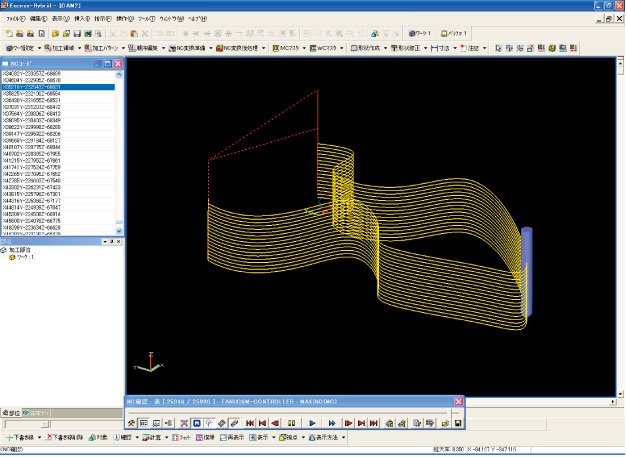Click the play button in NC playback bar
Image resolution: width=627 pixels, height=457 pixels.
point(312,423)
